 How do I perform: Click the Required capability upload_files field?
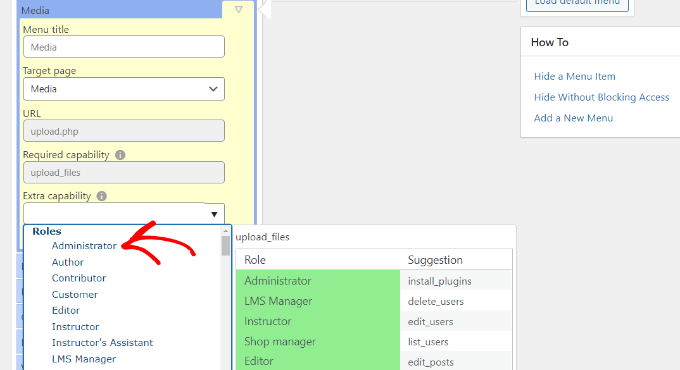[124, 173]
